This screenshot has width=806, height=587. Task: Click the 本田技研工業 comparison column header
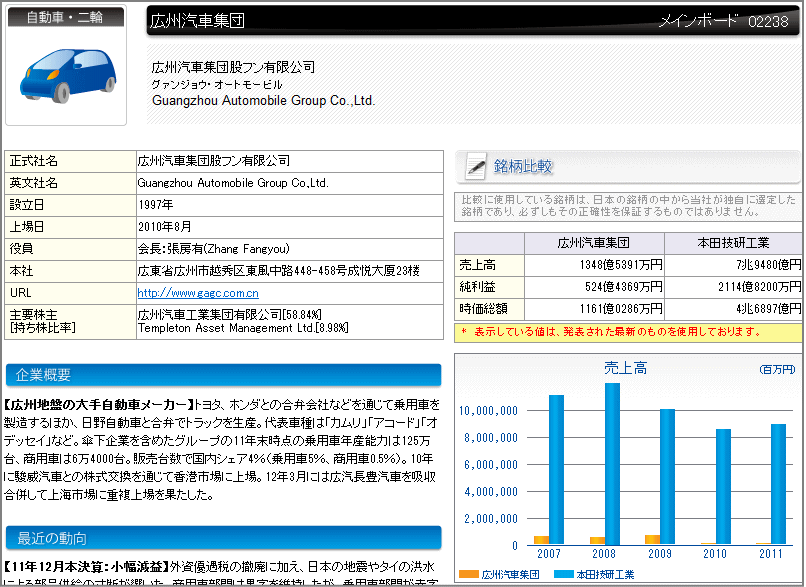(733, 243)
